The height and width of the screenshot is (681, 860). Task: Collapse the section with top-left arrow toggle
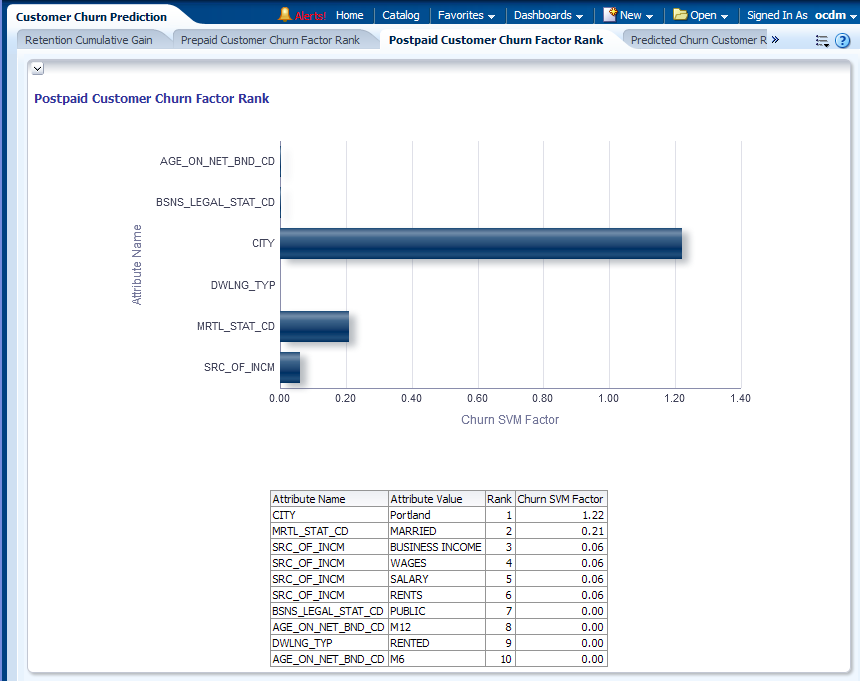tap(38, 68)
